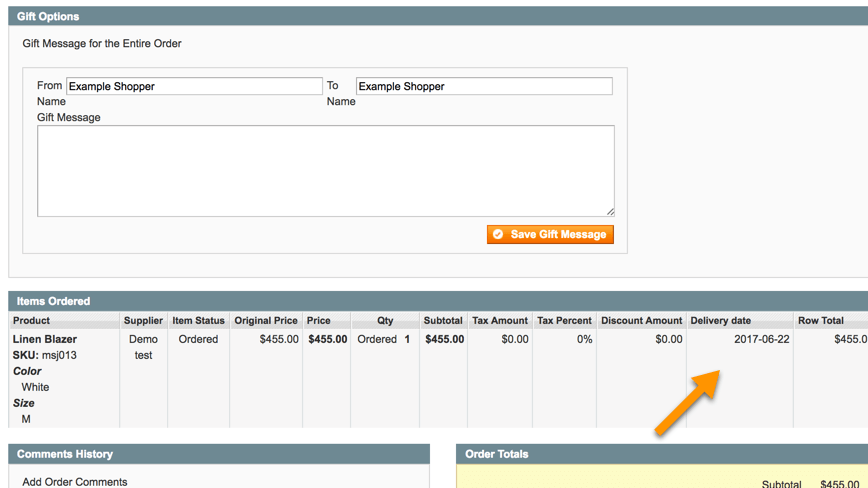Viewport: 868px width, 488px height.
Task: Click inside the Gift Message text area
Action: (325, 170)
